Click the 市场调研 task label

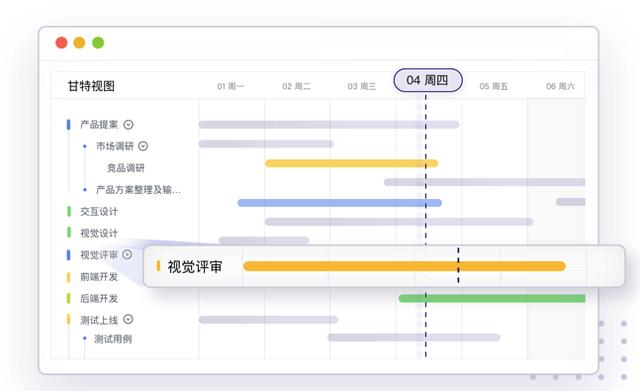click(115, 146)
